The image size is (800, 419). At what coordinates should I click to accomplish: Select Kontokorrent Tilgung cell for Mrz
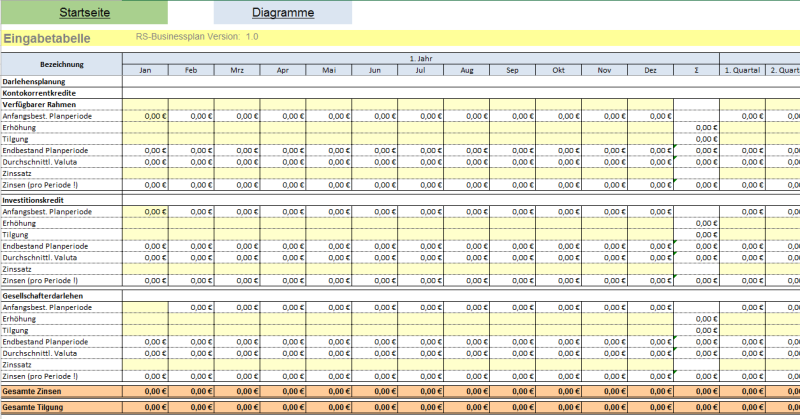click(x=237, y=139)
